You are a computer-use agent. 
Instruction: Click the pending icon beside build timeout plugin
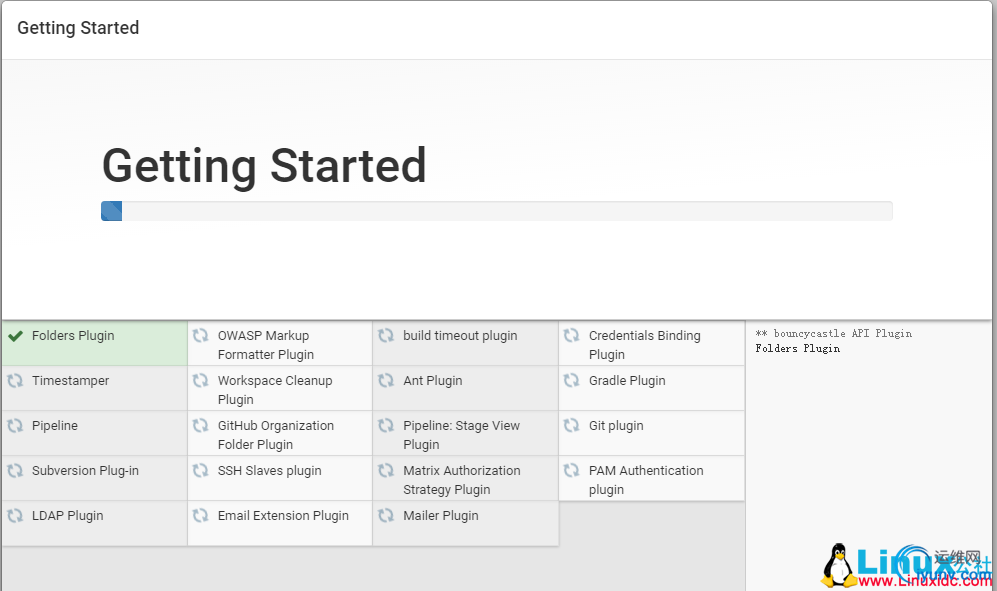pos(386,335)
